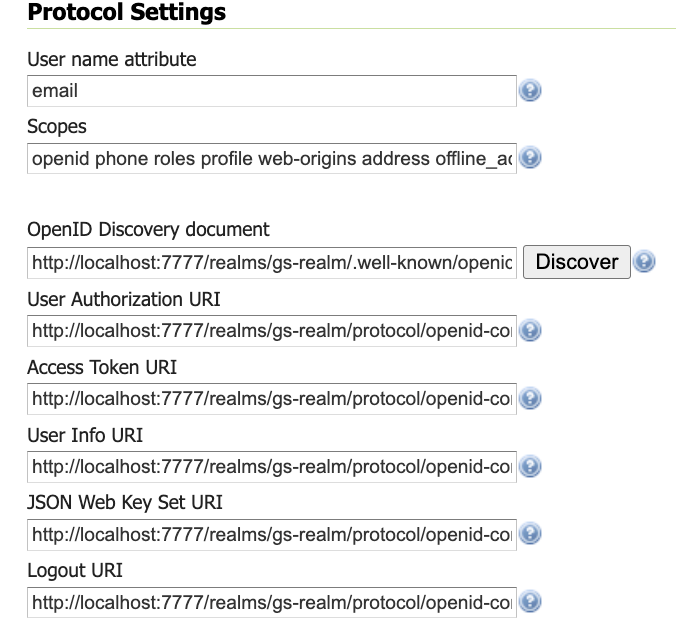The height and width of the screenshot is (630, 676).
Task: Click help icon next to User Authorization URI
Action: coord(530,330)
